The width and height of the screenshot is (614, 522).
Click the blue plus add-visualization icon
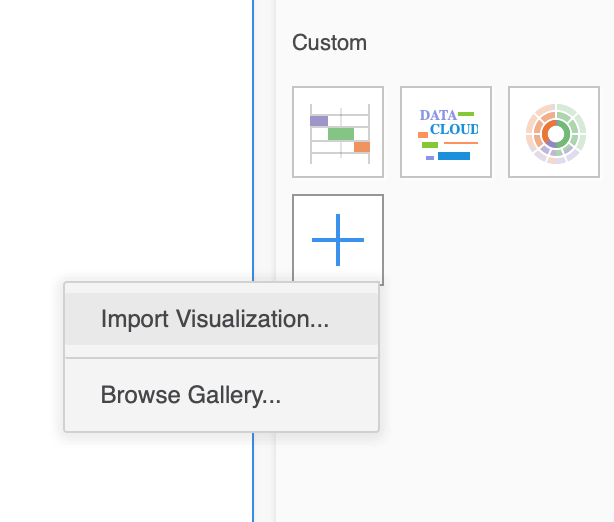click(x=338, y=240)
